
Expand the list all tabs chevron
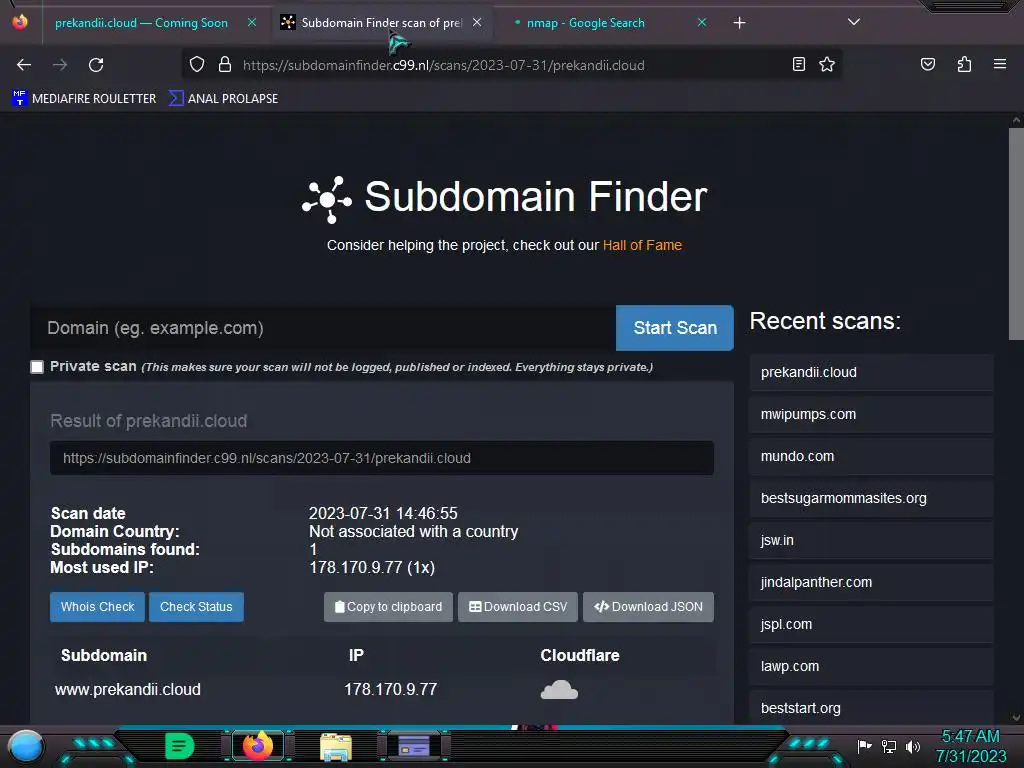pyautogui.click(x=854, y=22)
